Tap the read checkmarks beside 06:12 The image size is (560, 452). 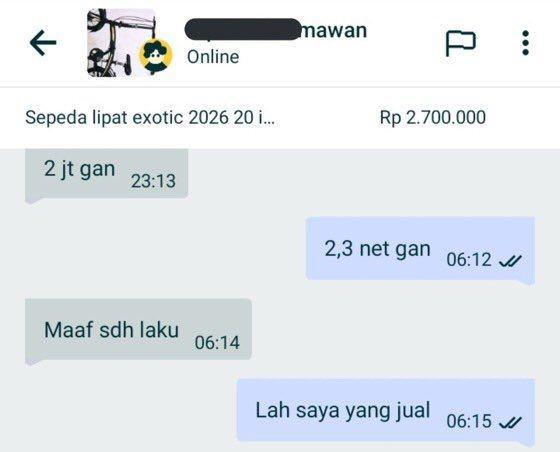click(x=510, y=261)
